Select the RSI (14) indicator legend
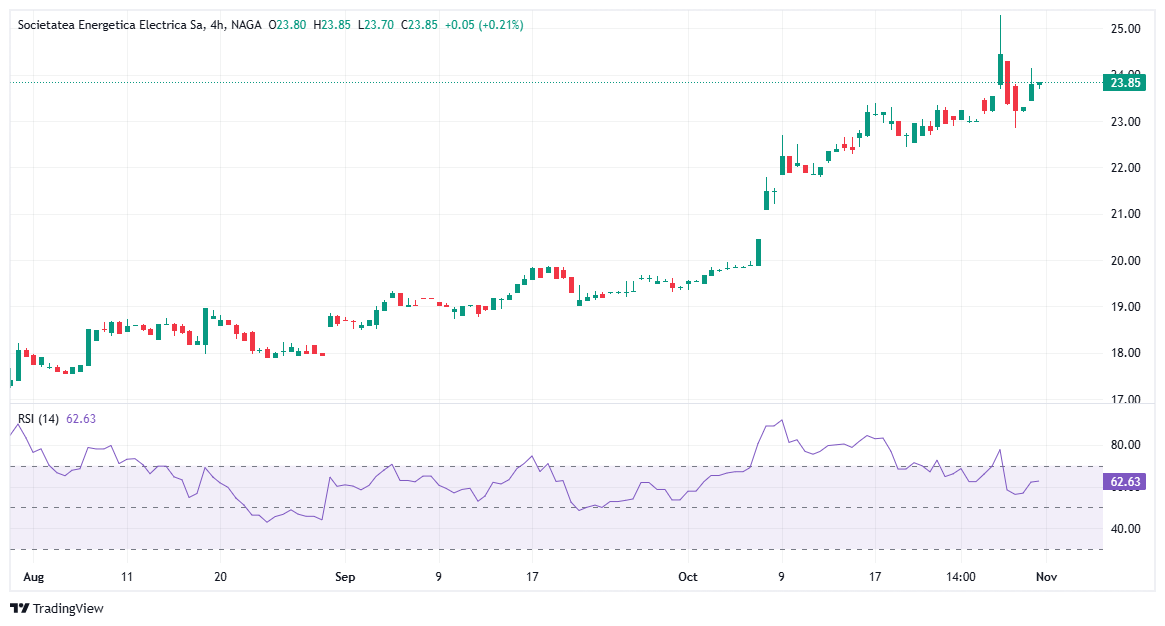The height and width of the screenshot is (626, 1165). pos(40,418)
